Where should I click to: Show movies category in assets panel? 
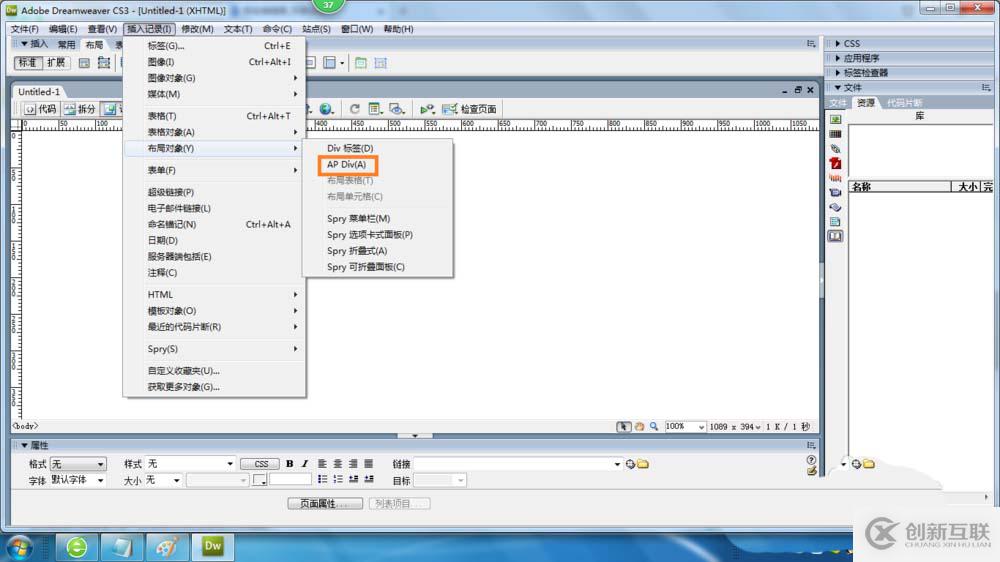pyautogui.click(x=835, y=193)
